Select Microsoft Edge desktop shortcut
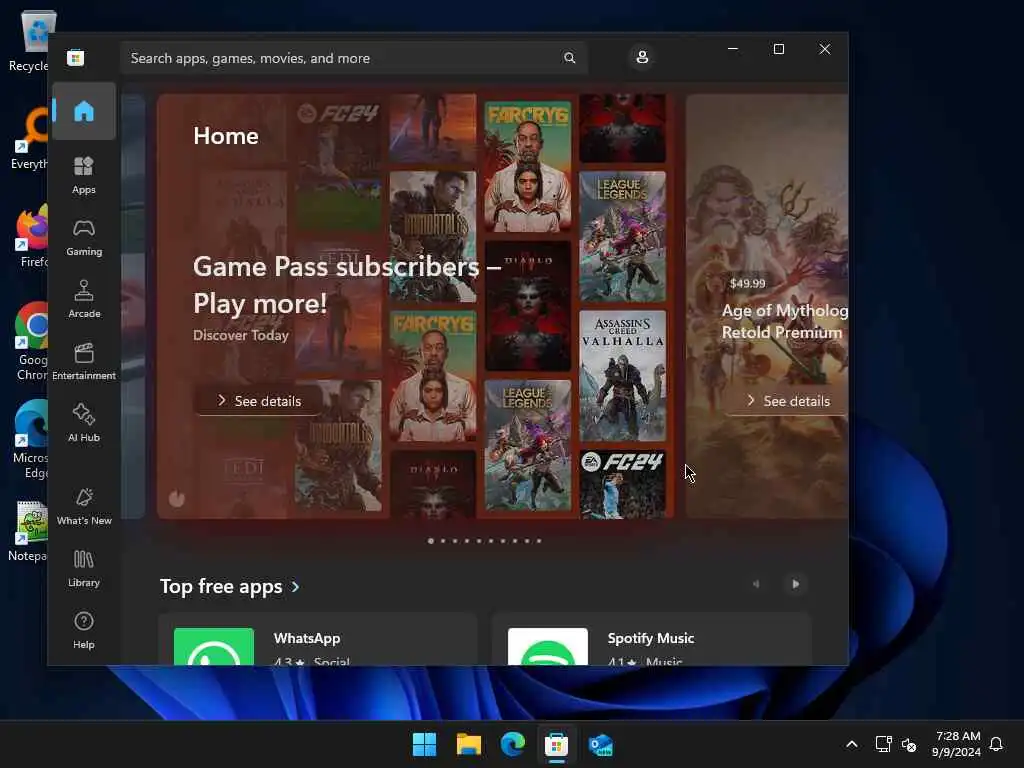The height and width of the screenshot is (768, 1024). [29, 440]
